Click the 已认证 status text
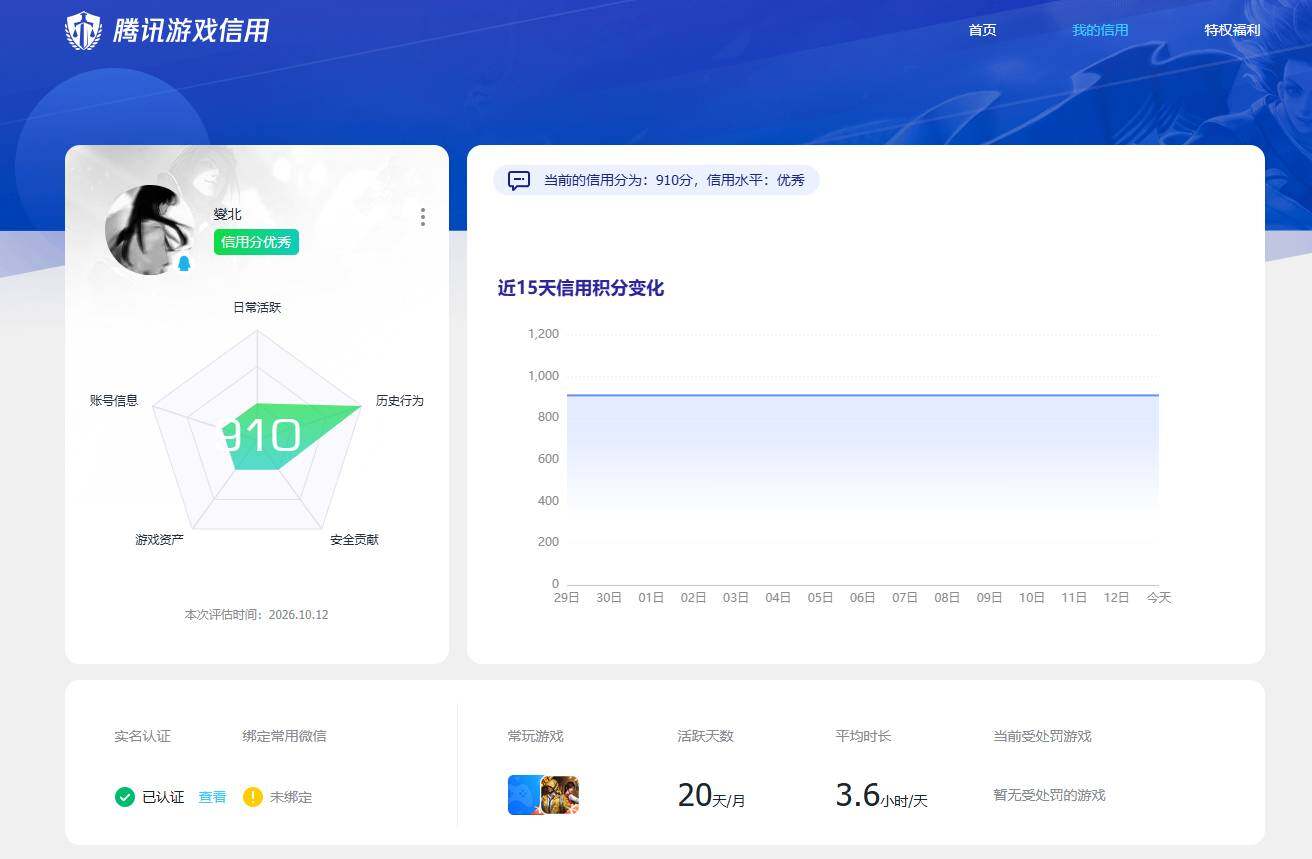 (x=163, y=797)
